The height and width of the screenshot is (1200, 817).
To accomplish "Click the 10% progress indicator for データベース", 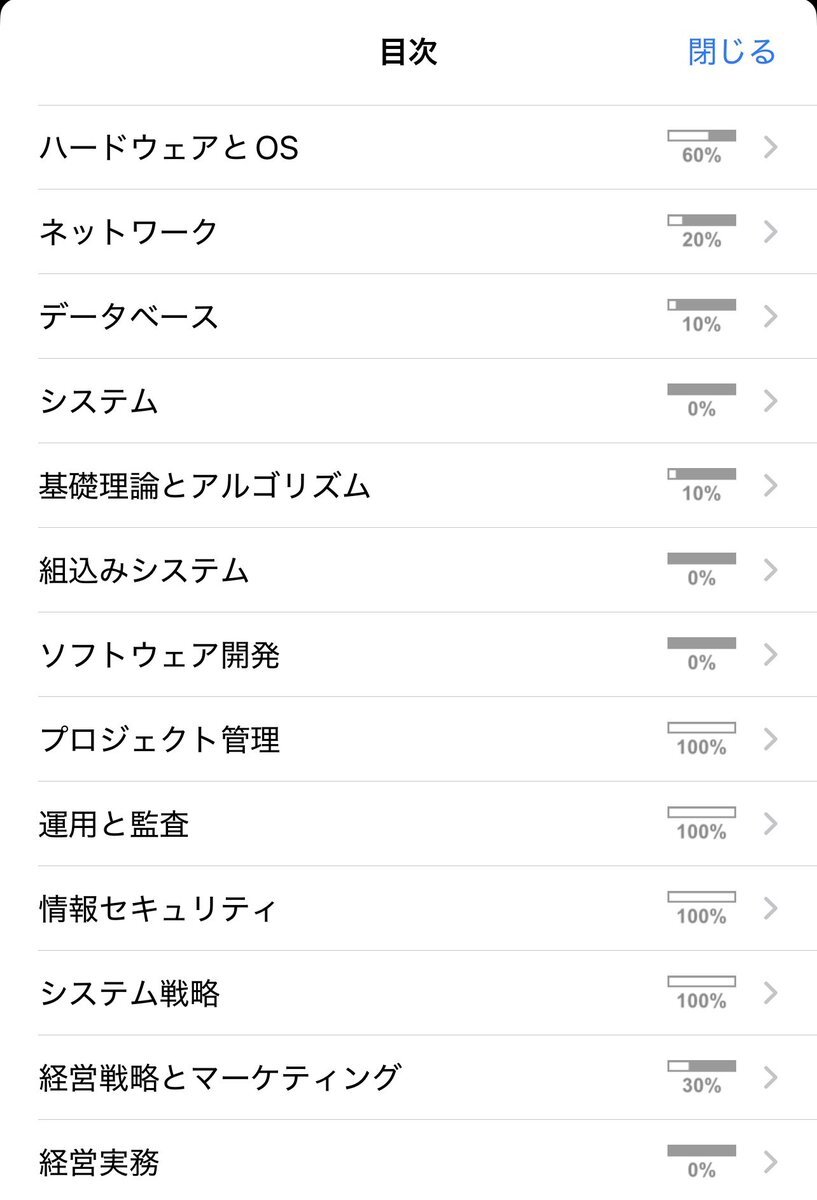I will 701,315.
